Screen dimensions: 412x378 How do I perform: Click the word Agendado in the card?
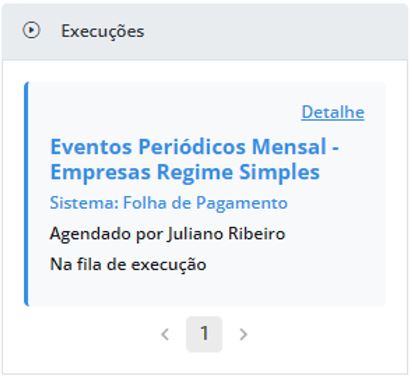[x=90, y=234]
